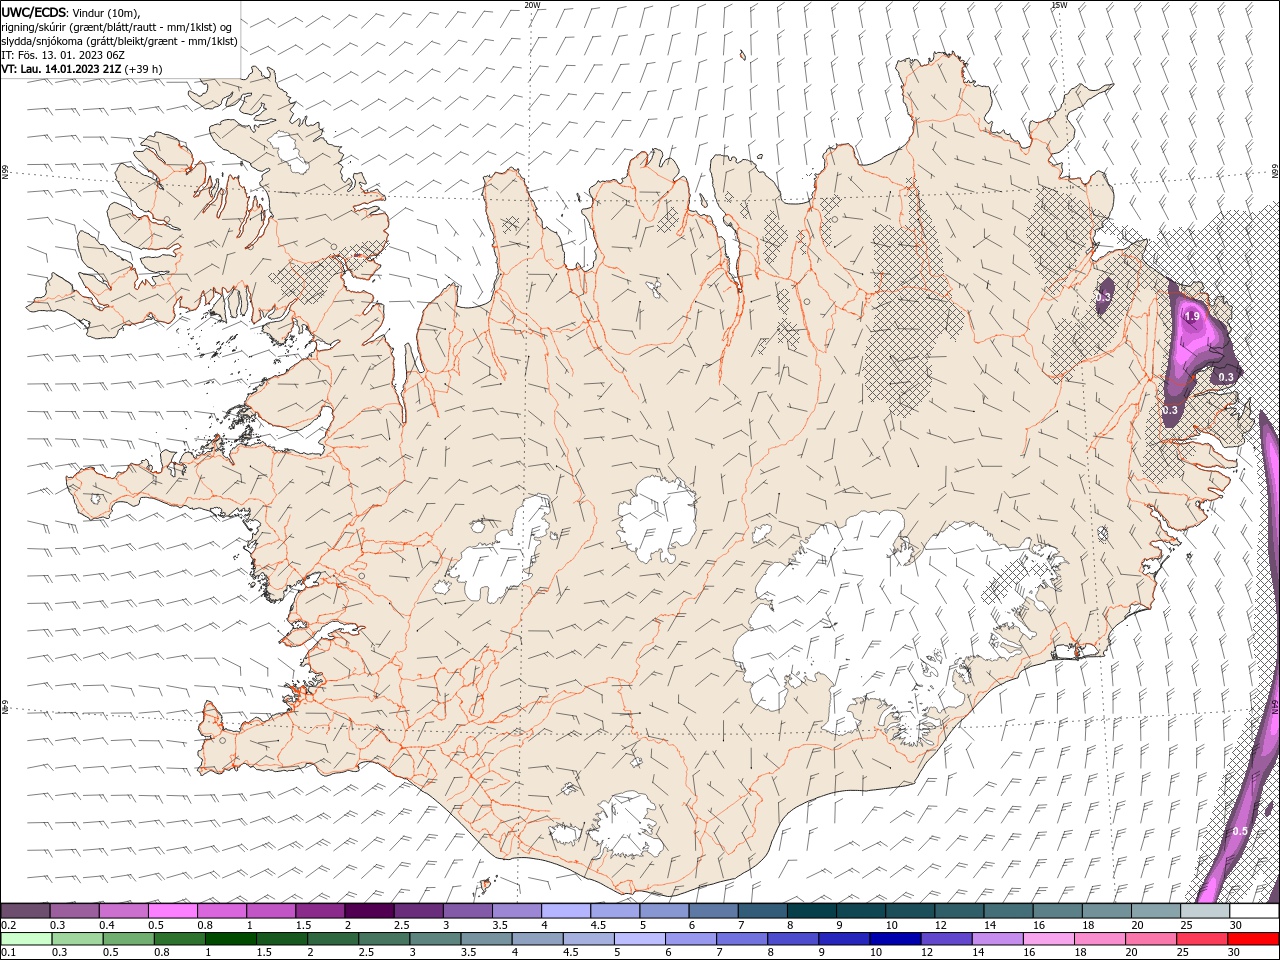Select the royal blue swatch at 9, lower legend
This screenshot has height=960, width=1280.
[843, 939]
